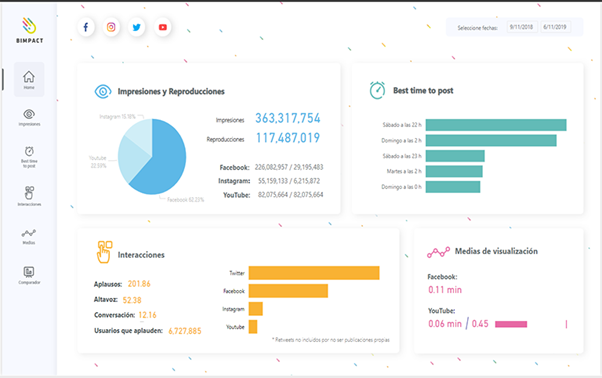Click the Facebook 0.11 min value
This screenshot has width=602, height=378.
pos(445,290)
